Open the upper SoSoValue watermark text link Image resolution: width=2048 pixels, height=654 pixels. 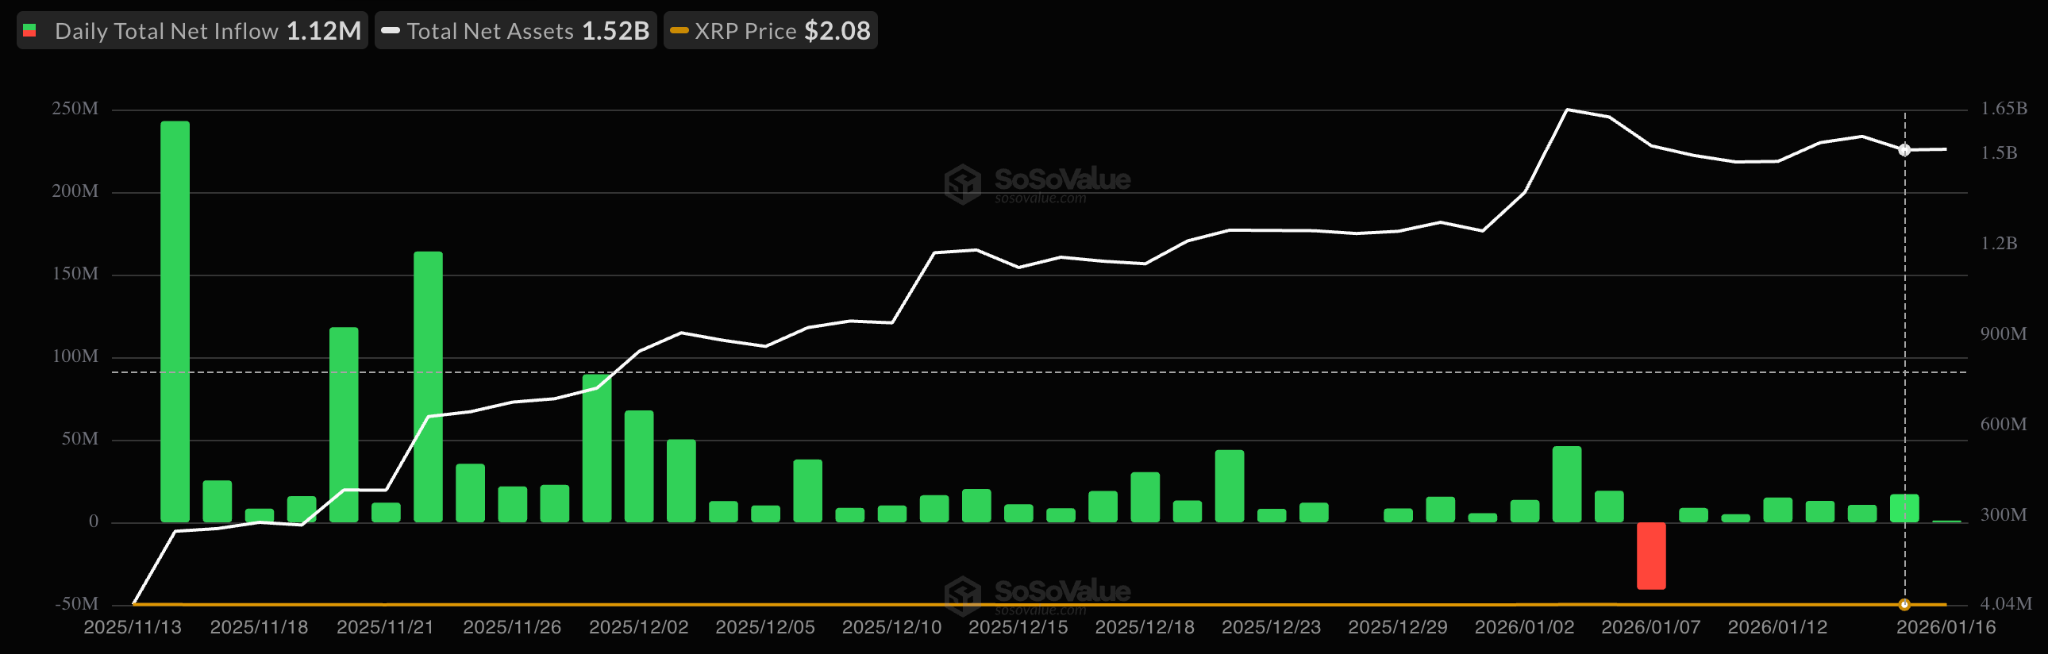pos(1062,179)
